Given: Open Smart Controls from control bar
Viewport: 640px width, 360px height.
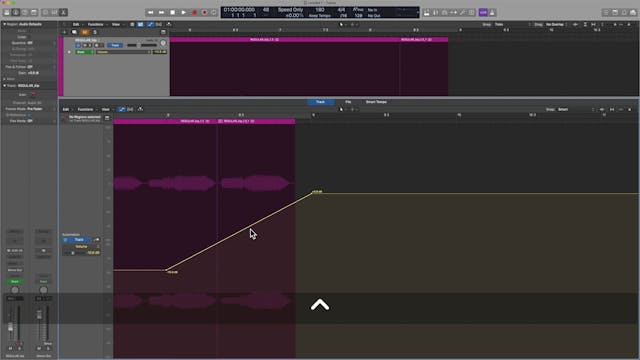Looking at the screenshot, I should [x=45, y=13].
